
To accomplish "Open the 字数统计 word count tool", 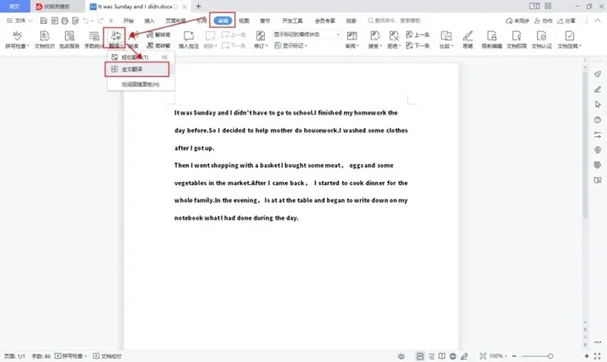I will [94, 39].
